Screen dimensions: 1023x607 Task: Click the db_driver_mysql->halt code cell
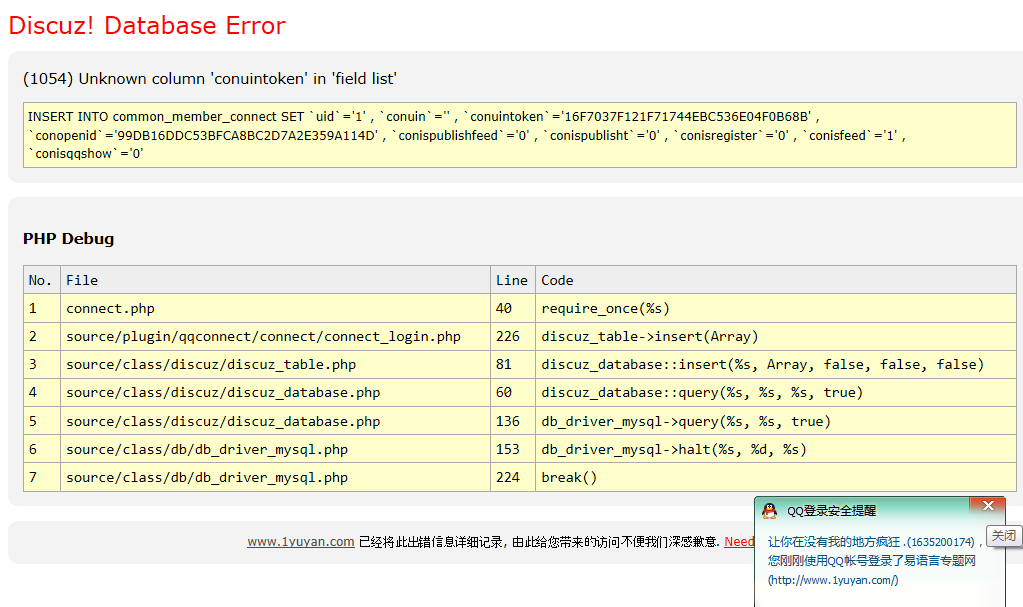(673, 450)
